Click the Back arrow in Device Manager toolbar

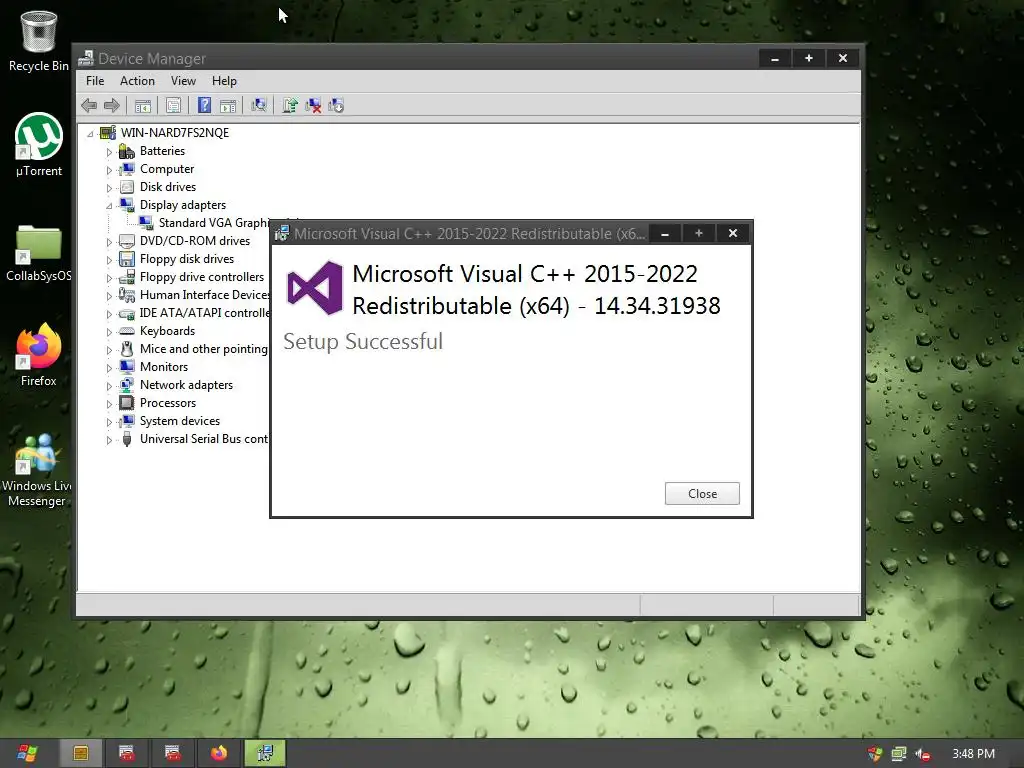pyautogui.click(x=89, y=105)
